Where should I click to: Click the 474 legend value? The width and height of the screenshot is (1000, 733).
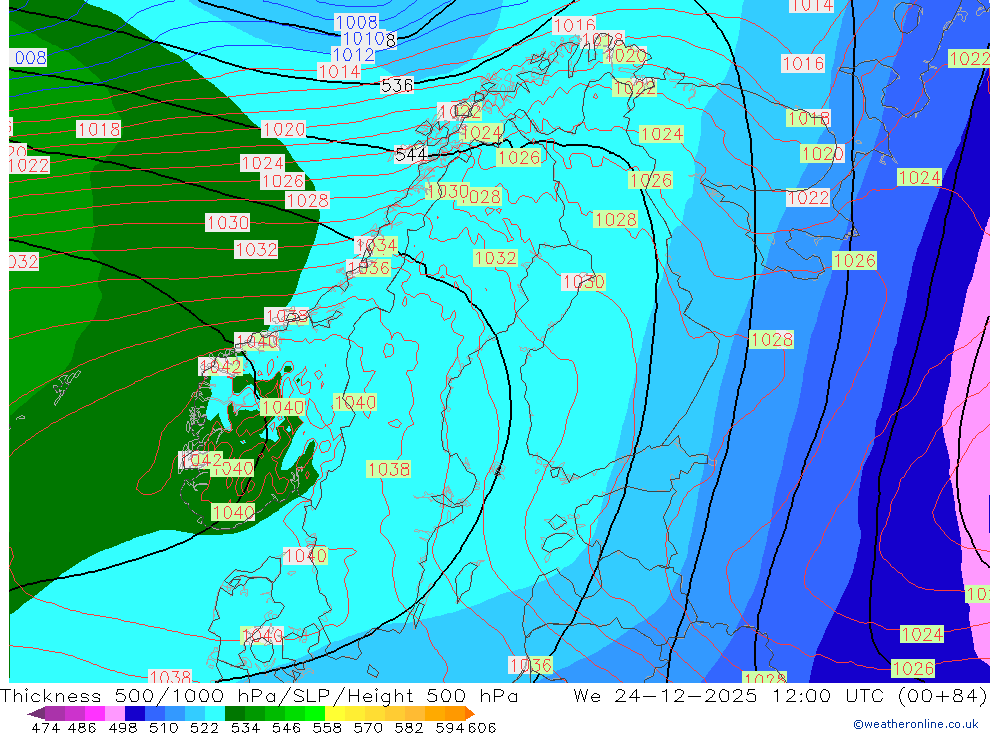click(46, 728)
